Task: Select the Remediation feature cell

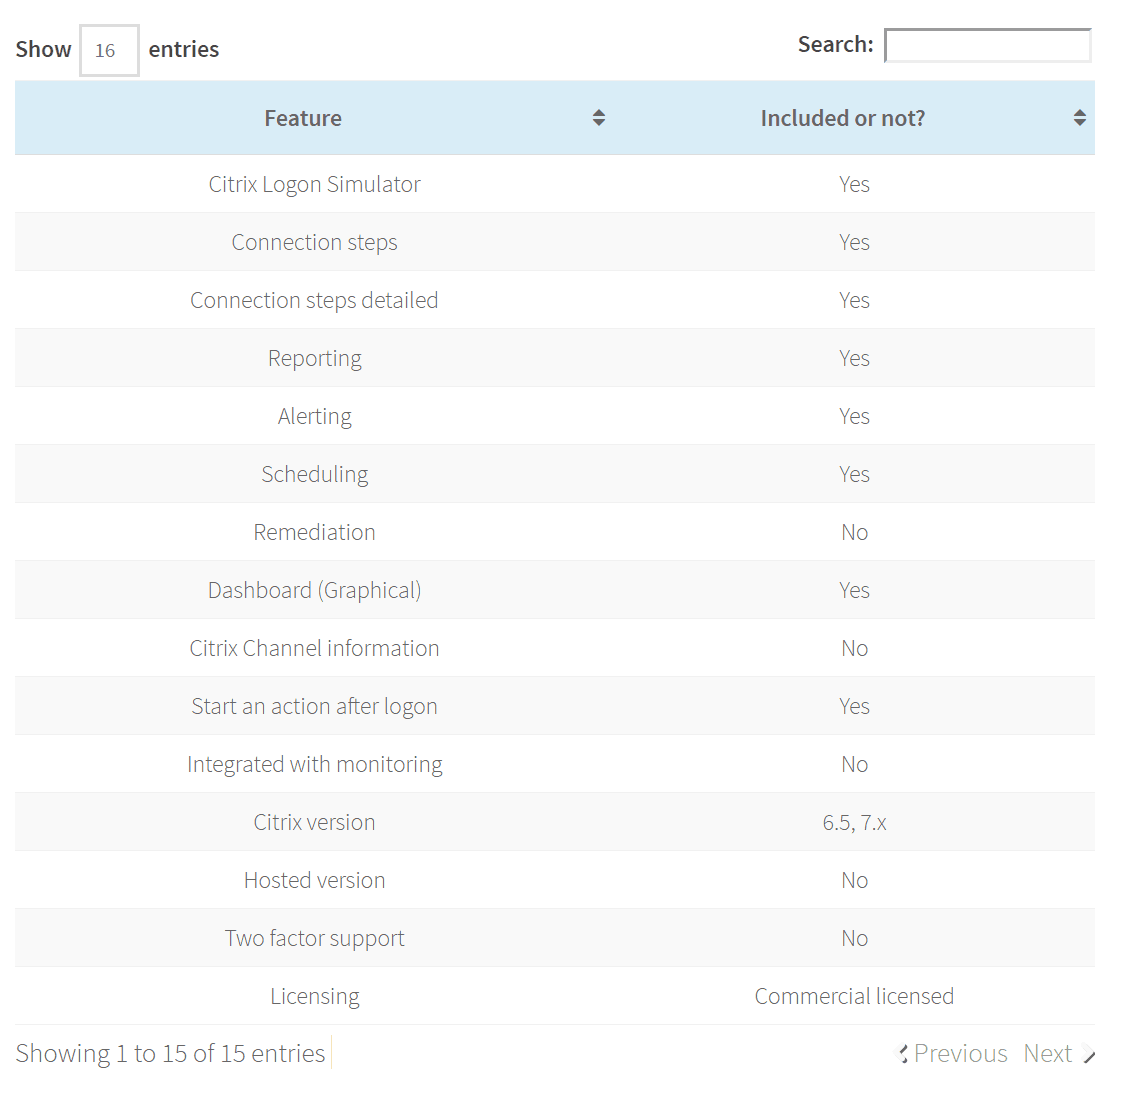Action: pyautogui.click(x=315, y=532)
